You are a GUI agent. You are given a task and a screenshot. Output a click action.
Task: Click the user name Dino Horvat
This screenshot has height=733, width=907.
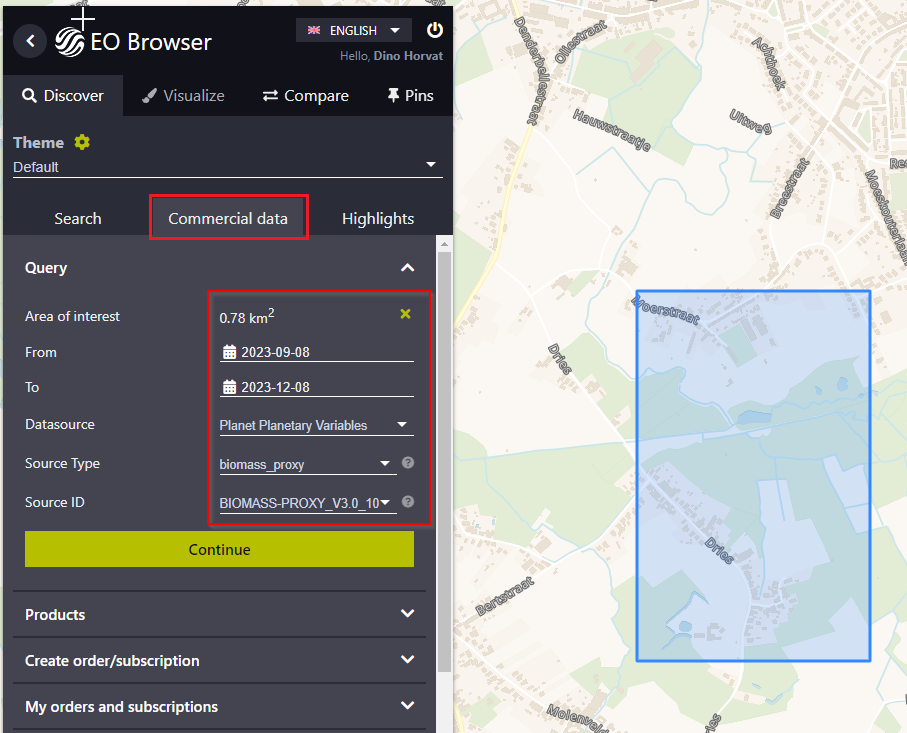tap(408, 56)
